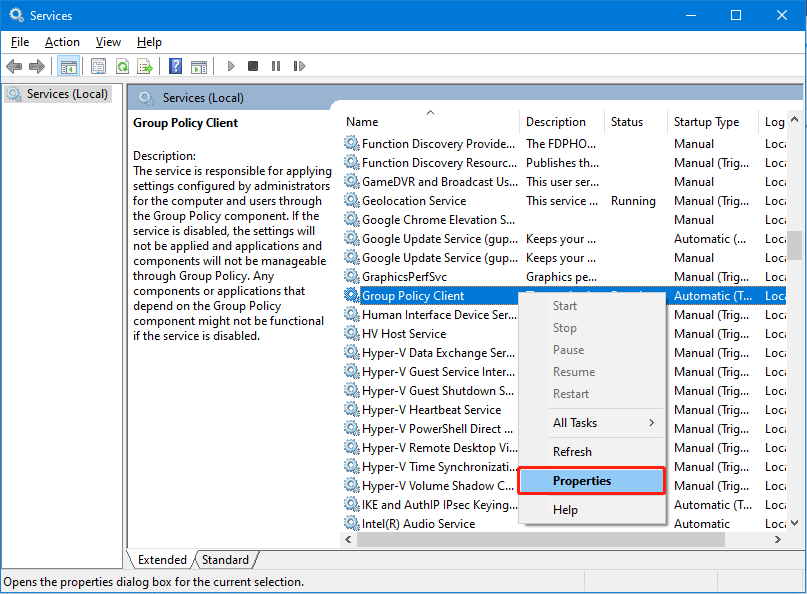Sort by the Startup Type column header
Image resolution: width=807 pixels, height=594 pixels.
[706, 122]
